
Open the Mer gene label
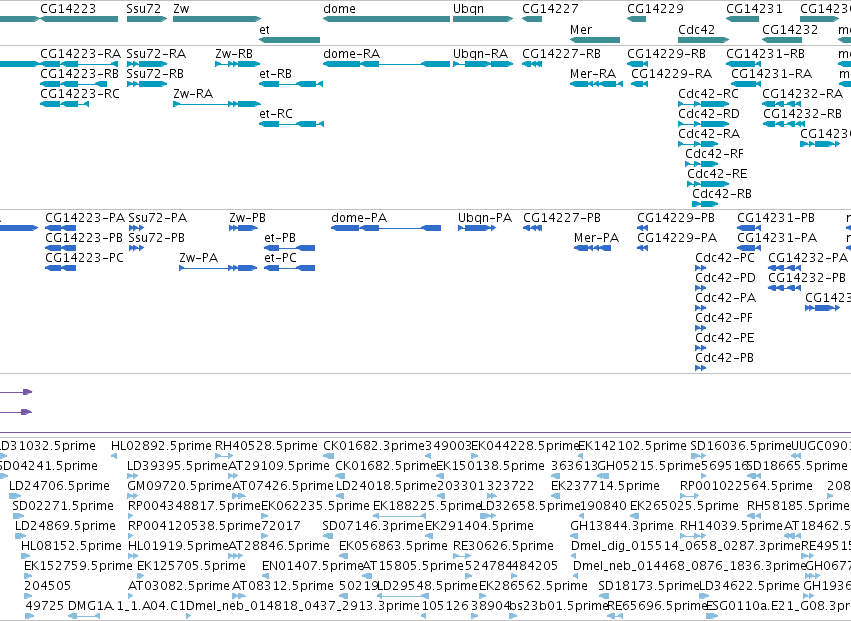(581, 29)
